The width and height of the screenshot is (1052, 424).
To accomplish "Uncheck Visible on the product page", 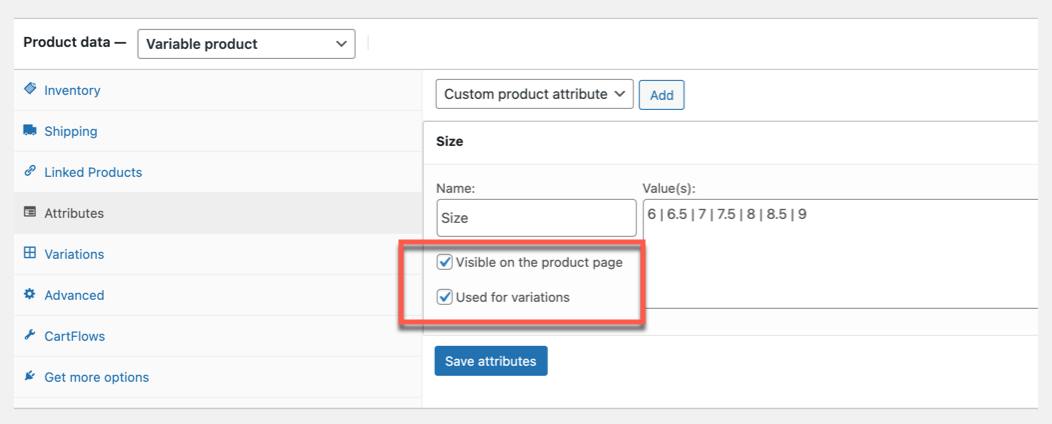I will pyautogui.click(x=445, y=262).
